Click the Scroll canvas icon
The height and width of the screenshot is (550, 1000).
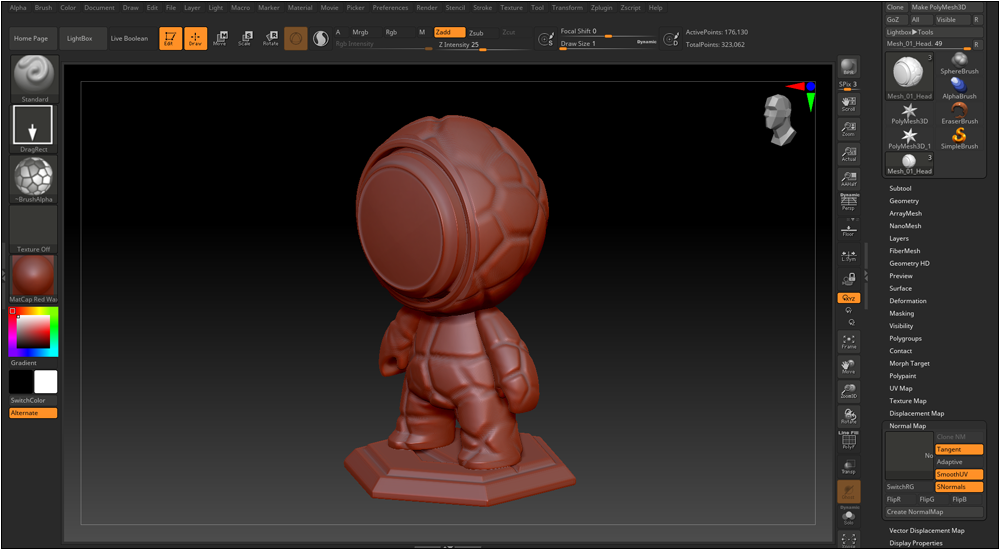(x=848, y=101)
